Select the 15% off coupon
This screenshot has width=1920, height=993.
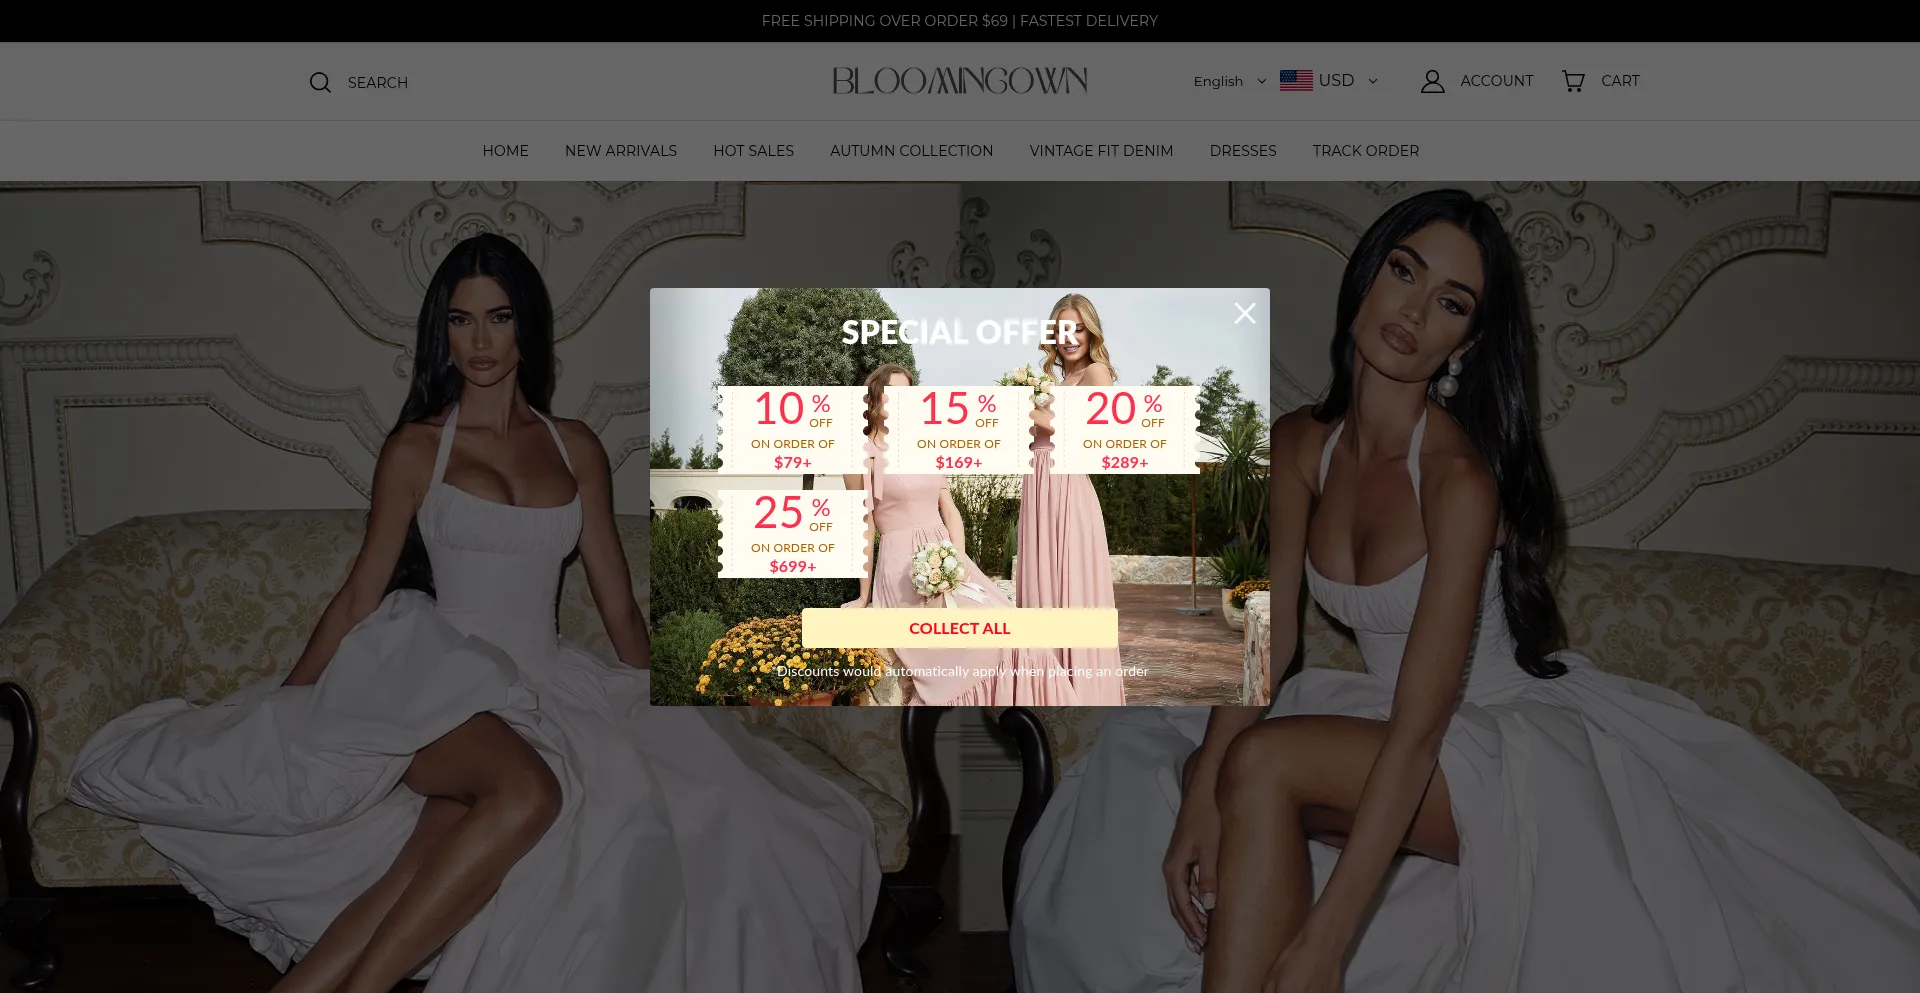(x=959, y=430)
